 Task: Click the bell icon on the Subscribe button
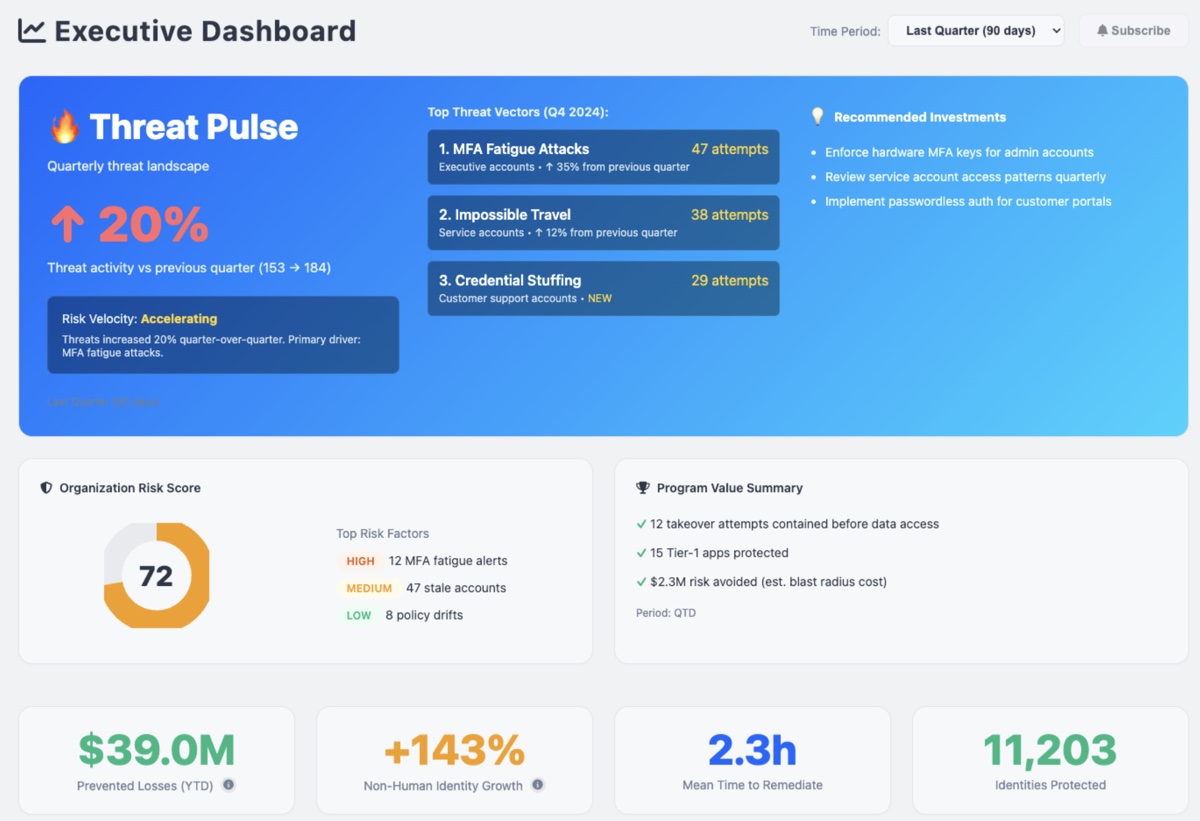(x=1102, y=30)
